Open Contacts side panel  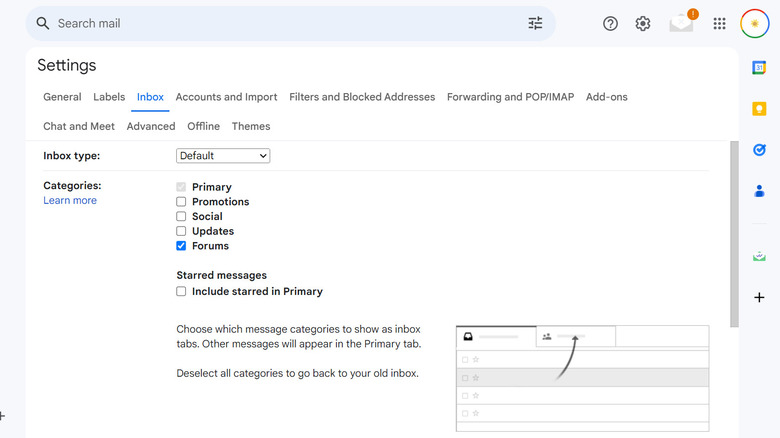pyautogui.click(x=759, y=191)
